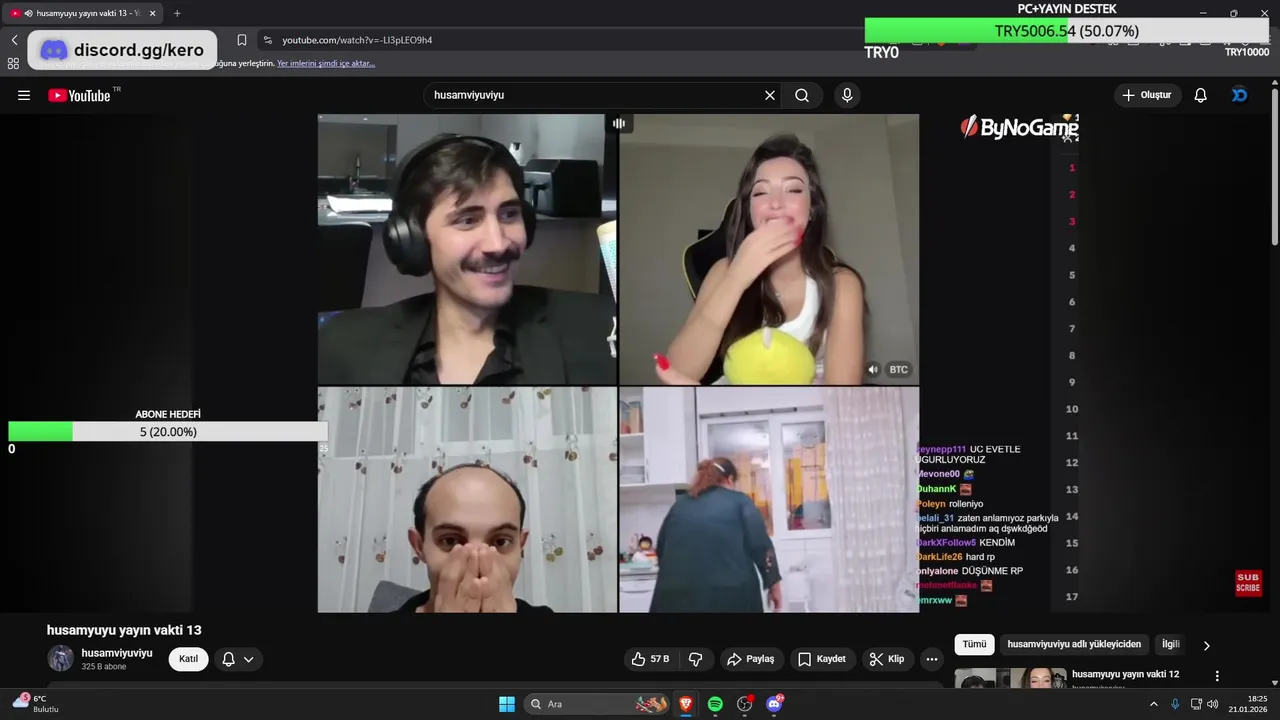Select the İlgili filter chip

tap(1170, 645)
